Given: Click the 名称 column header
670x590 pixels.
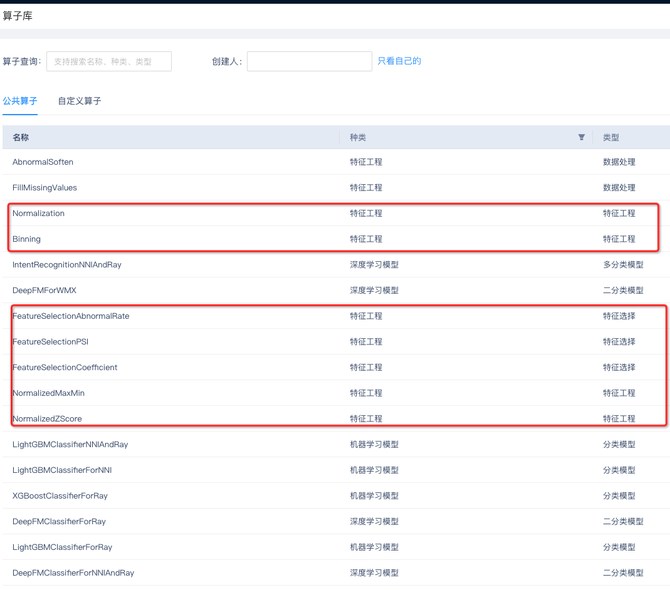Looking at the screenshot, I should [x=21, y=137].
